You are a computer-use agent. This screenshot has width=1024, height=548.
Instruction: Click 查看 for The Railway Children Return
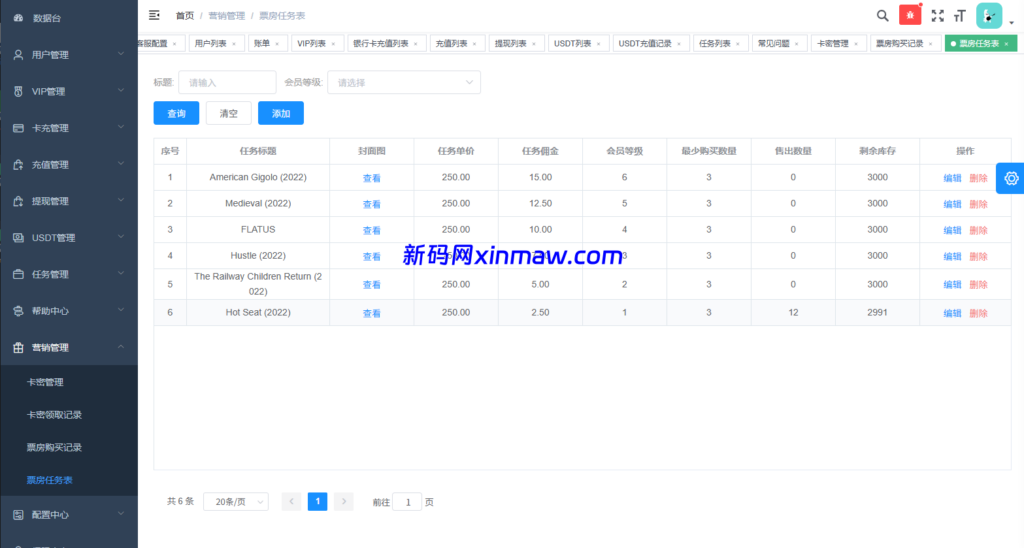tap(372, 284)
